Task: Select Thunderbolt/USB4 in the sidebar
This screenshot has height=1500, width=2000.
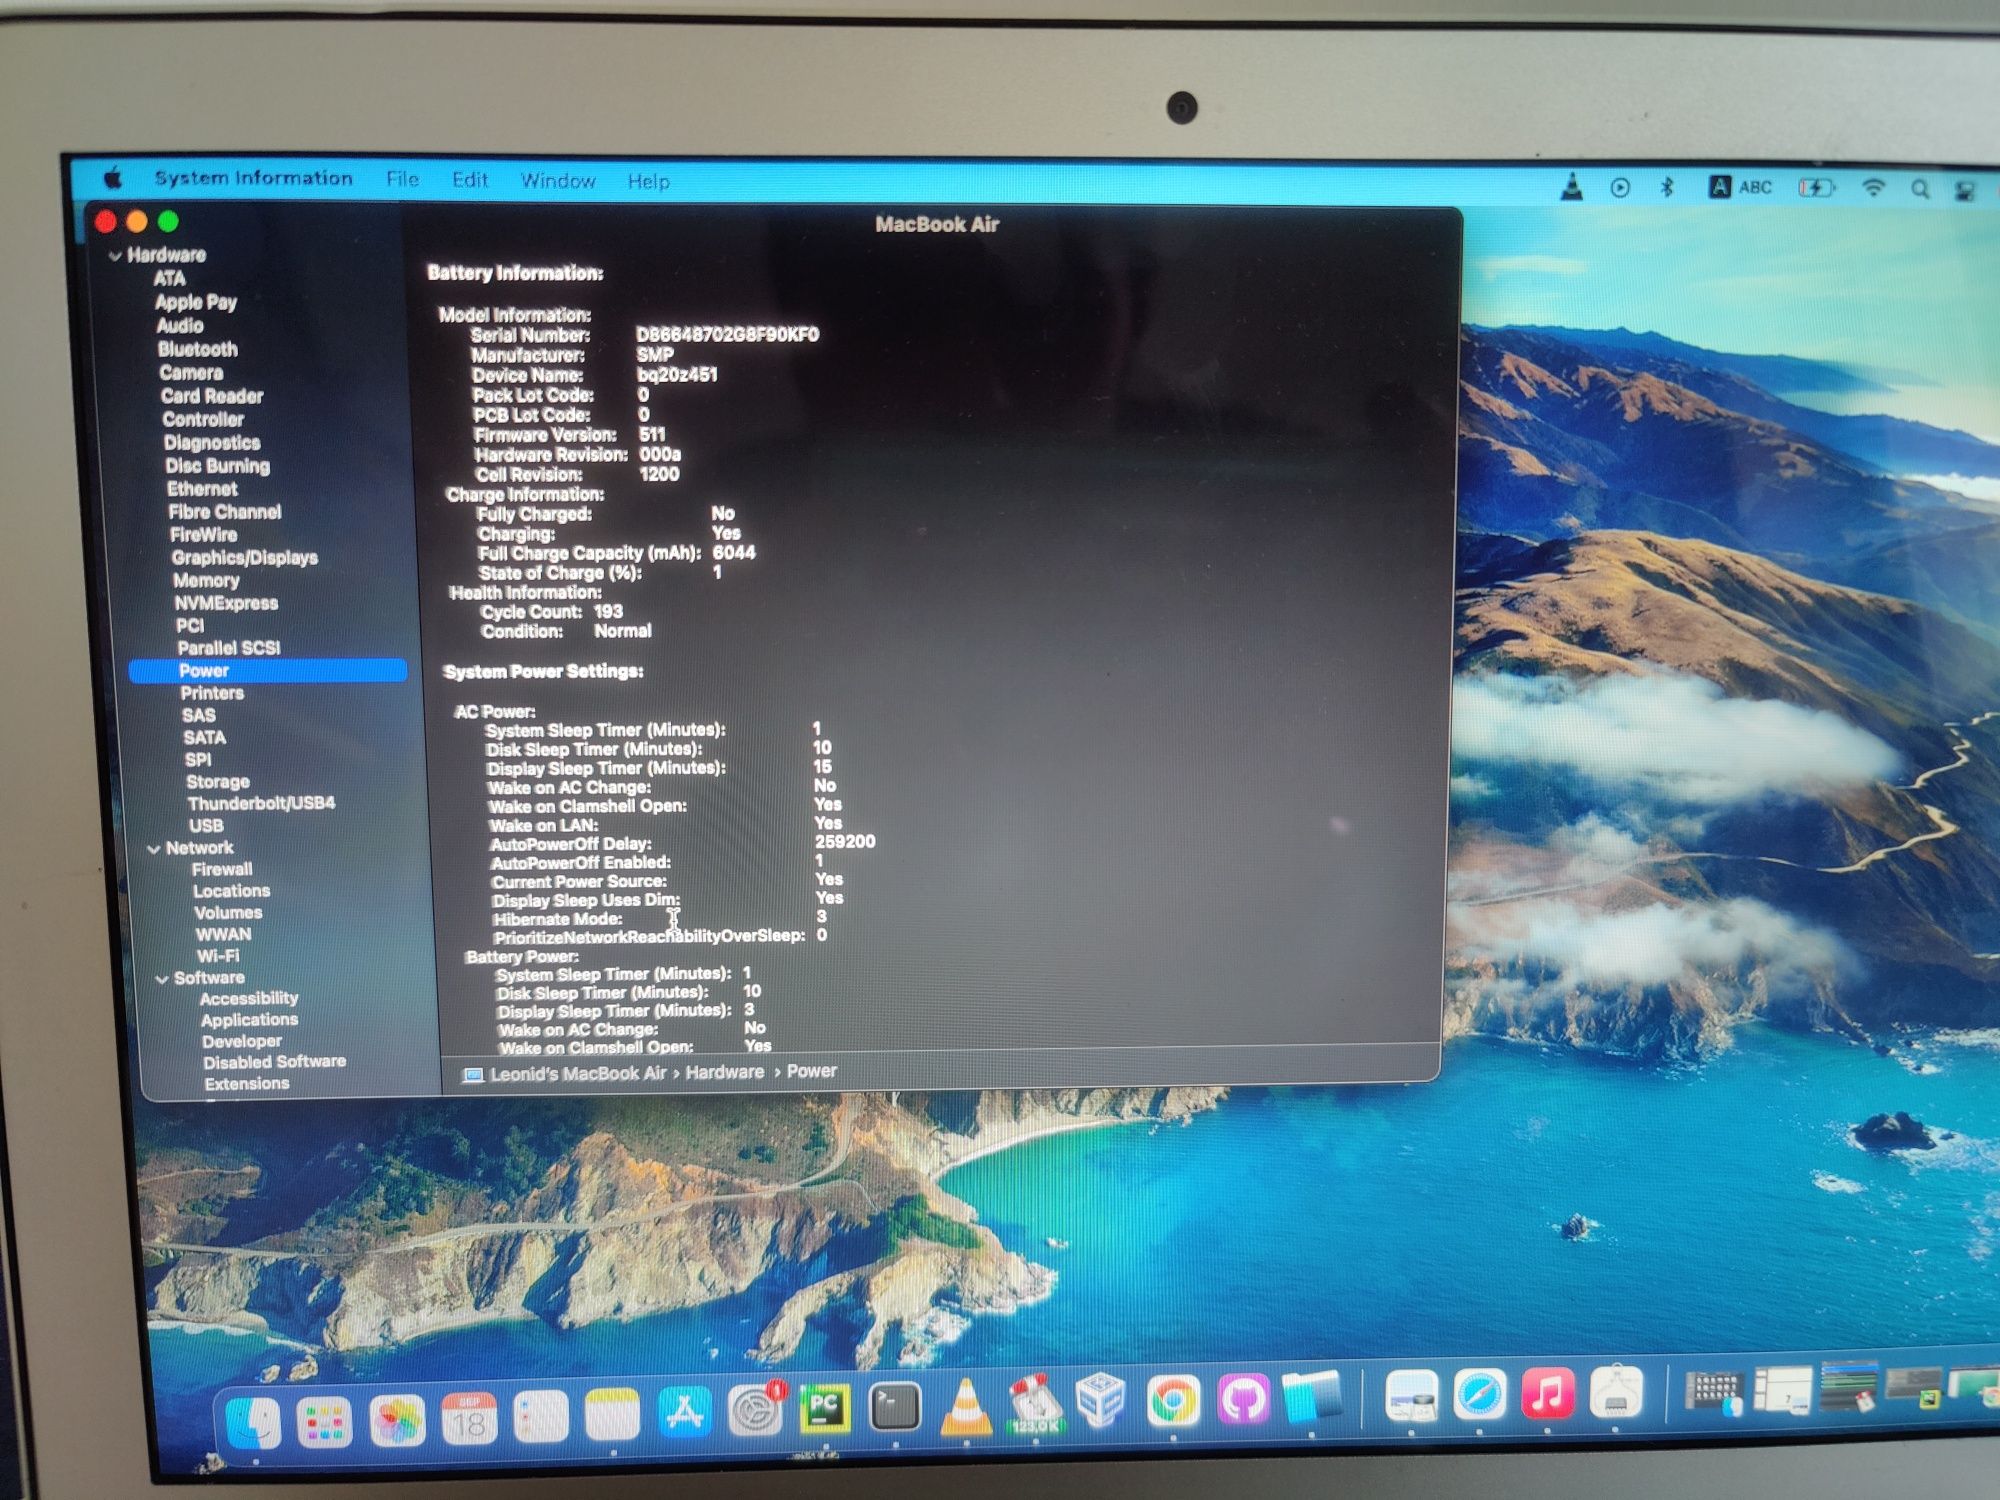Action: (261, 803)
